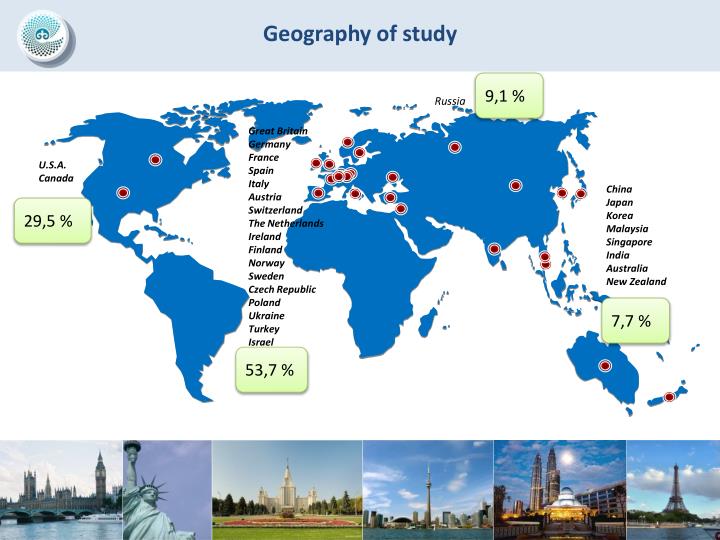Click the red map marker on Korea

(x=562, y=193)
